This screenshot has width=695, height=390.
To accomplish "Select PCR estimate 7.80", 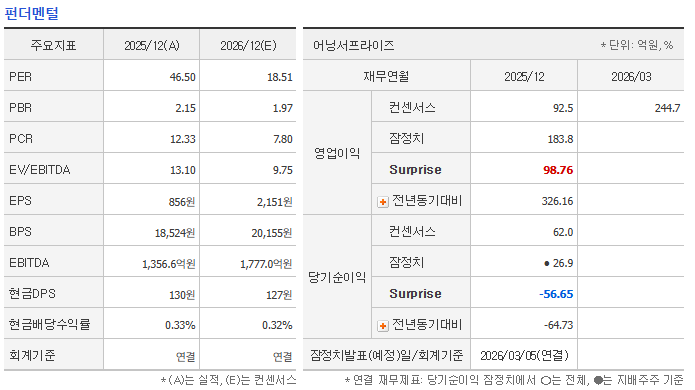I will click(x=283, y=139).
